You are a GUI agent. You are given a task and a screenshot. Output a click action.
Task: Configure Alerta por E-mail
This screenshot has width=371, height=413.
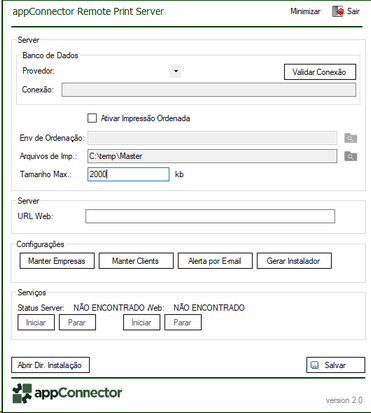215,261
